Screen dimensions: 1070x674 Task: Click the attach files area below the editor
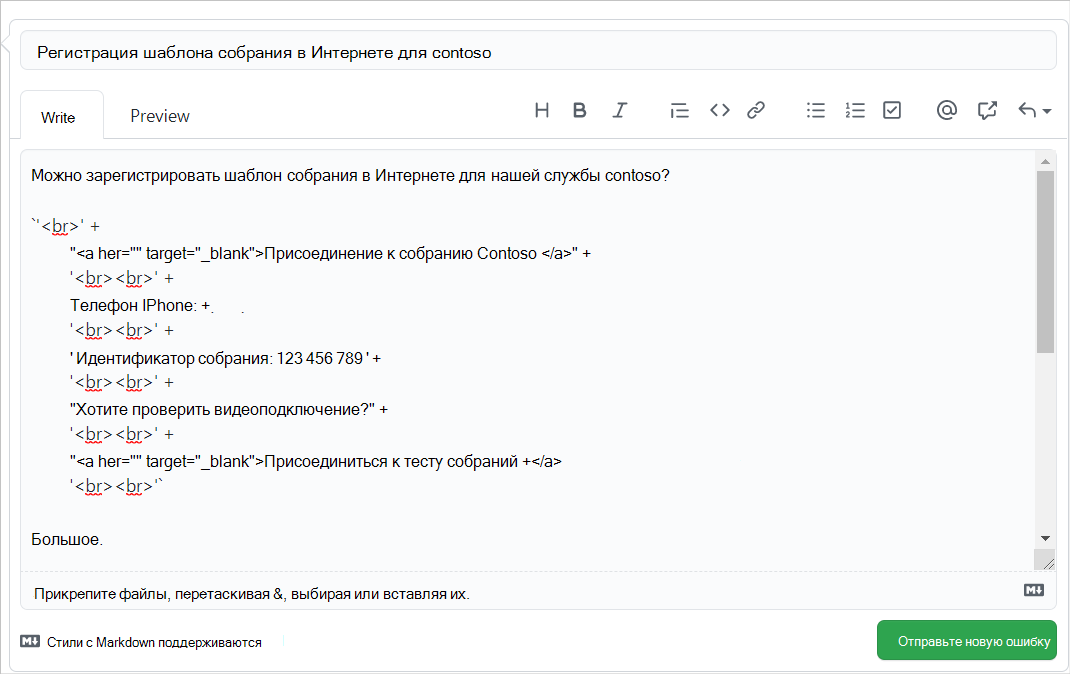pos(538,591)
